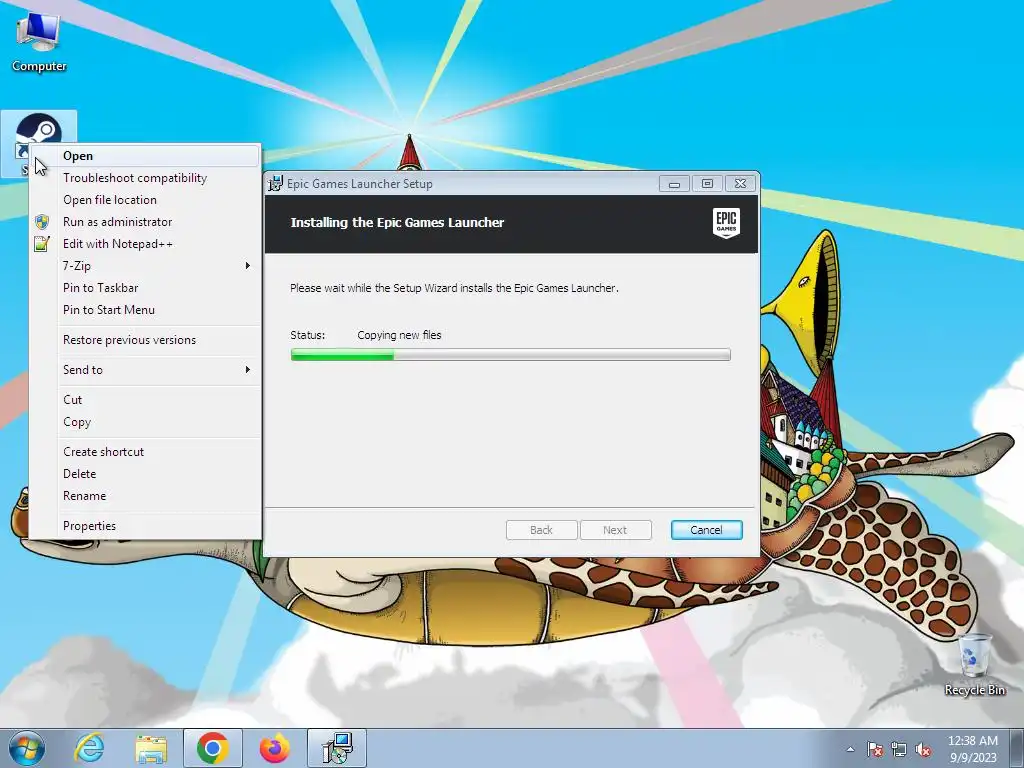Click the muted volume tray icon

click(923, 750)
